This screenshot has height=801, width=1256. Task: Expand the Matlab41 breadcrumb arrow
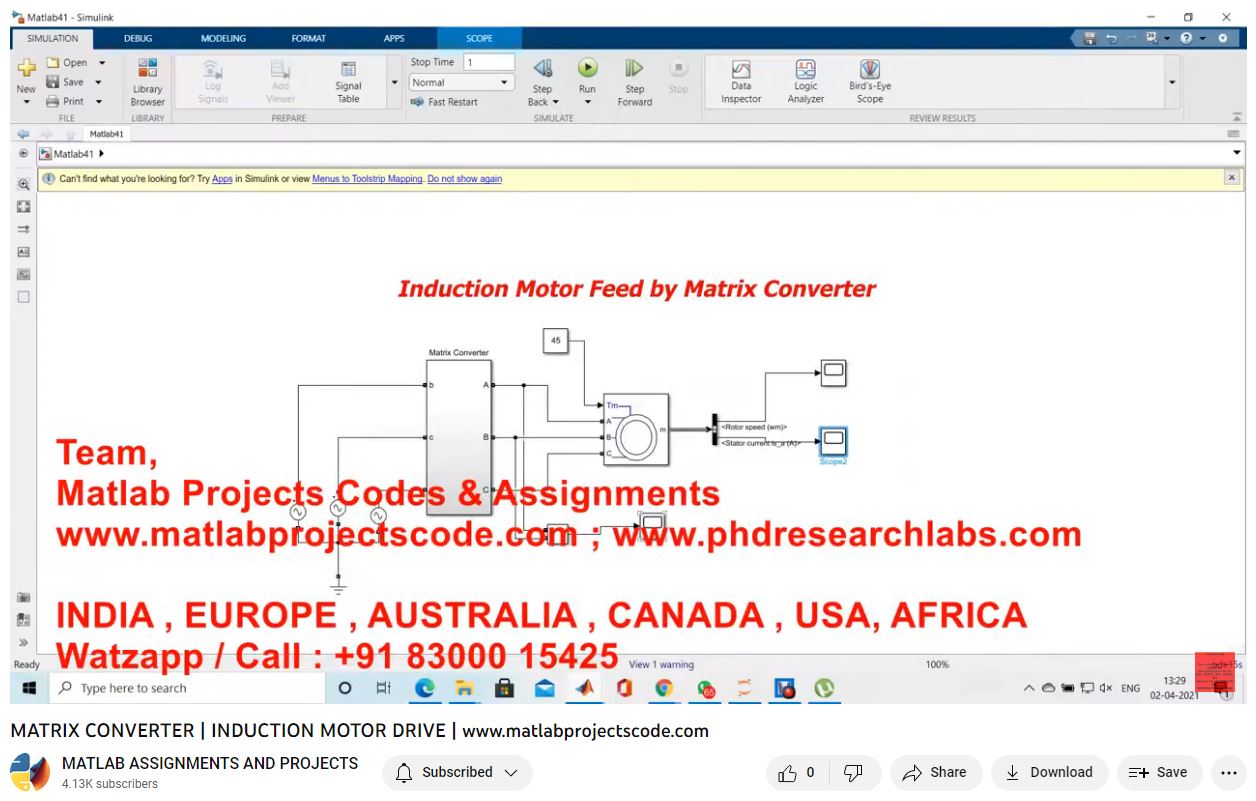tap(102, 154)
